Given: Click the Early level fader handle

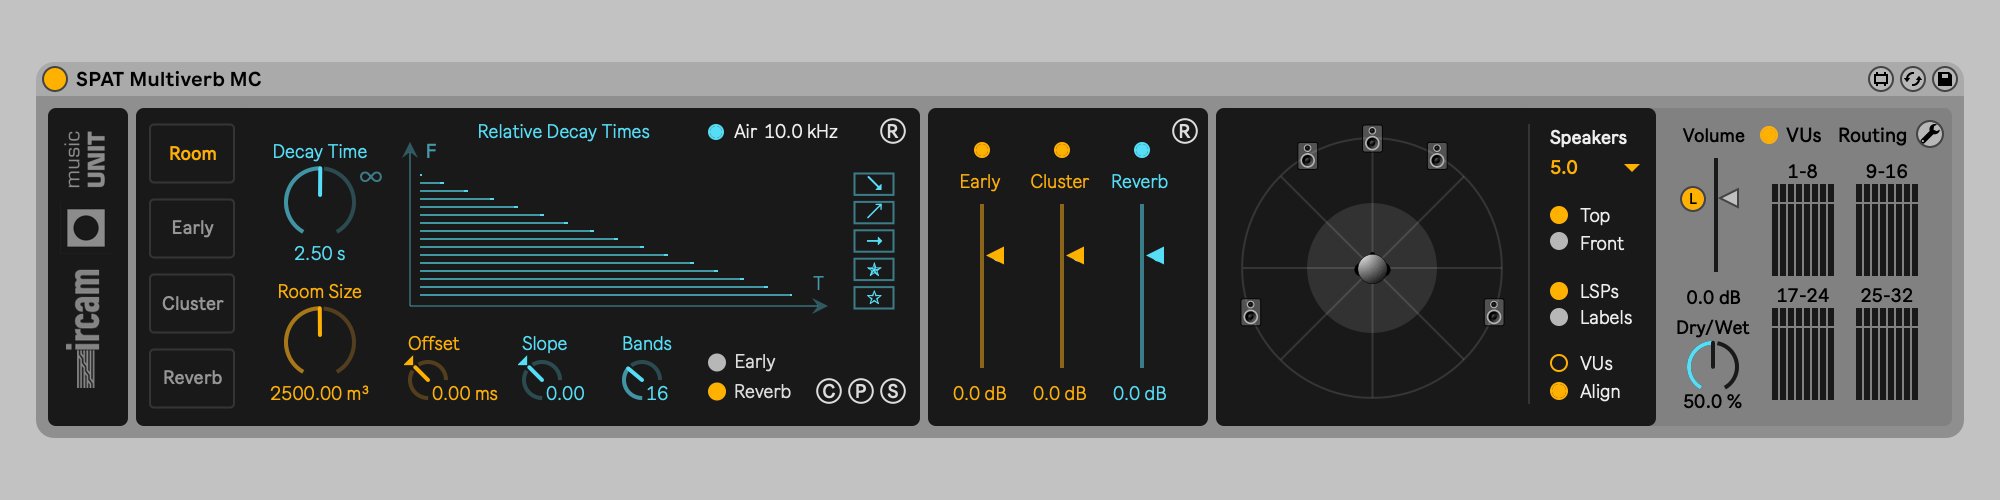Looking at the screenshot, I should pyautogui.click(x=995, y=256).
